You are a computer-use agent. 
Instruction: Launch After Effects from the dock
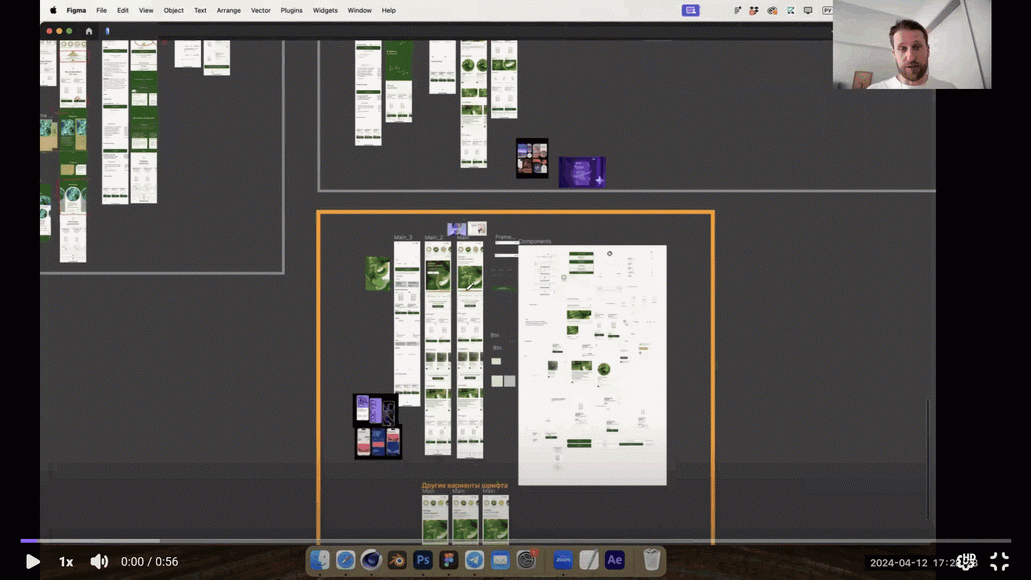tap(615, 560)
